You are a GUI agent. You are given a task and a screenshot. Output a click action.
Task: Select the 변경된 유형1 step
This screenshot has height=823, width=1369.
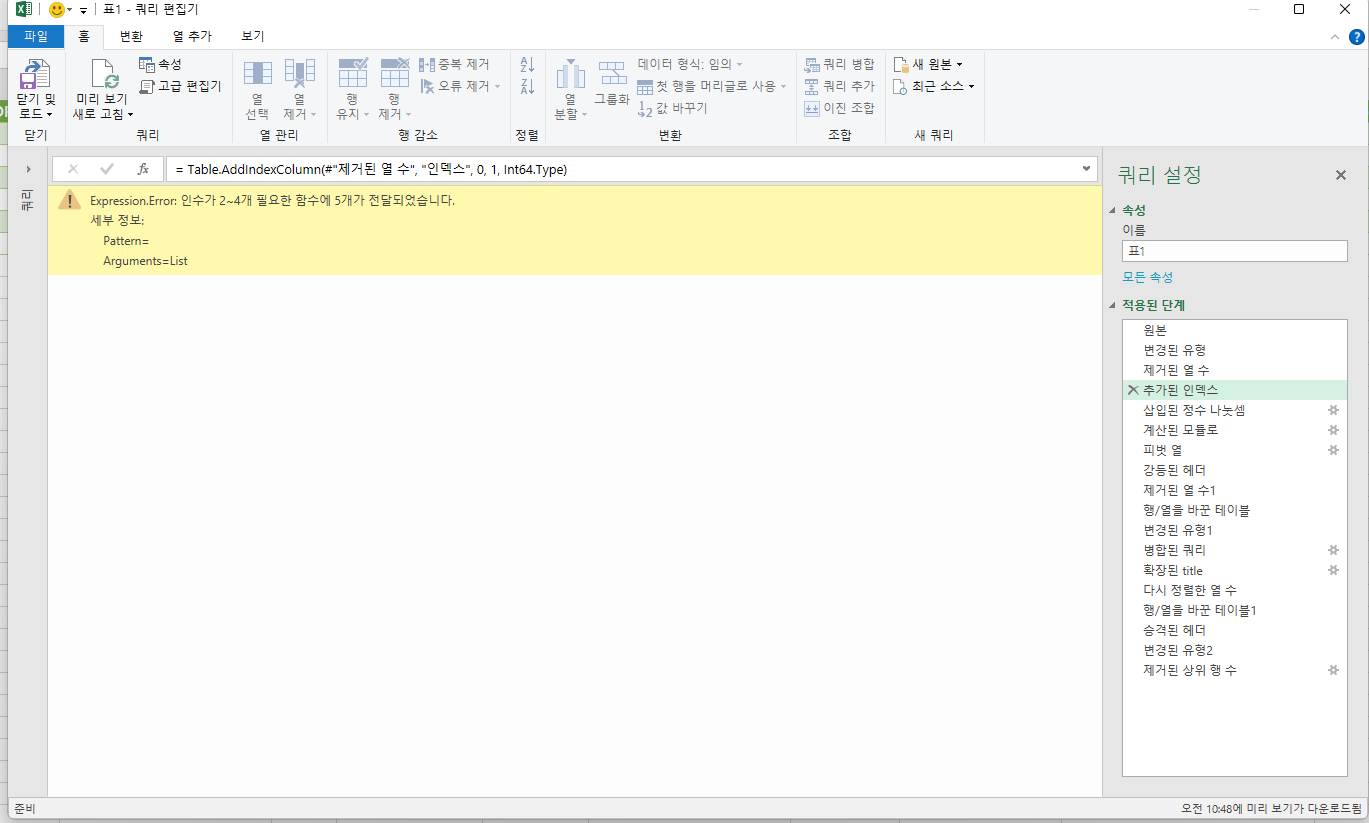coord(1235,530)
